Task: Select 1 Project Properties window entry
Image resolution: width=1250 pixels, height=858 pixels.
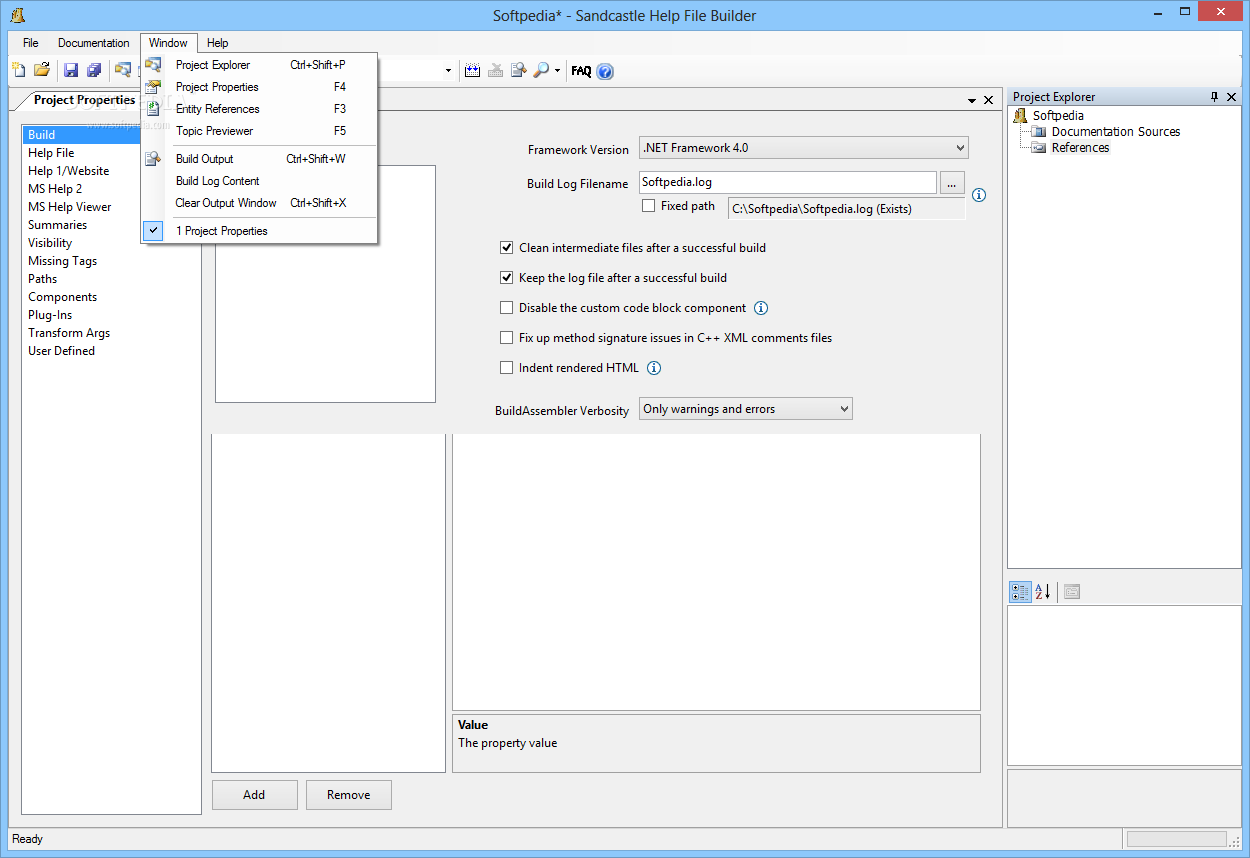Action: (260, 231)
